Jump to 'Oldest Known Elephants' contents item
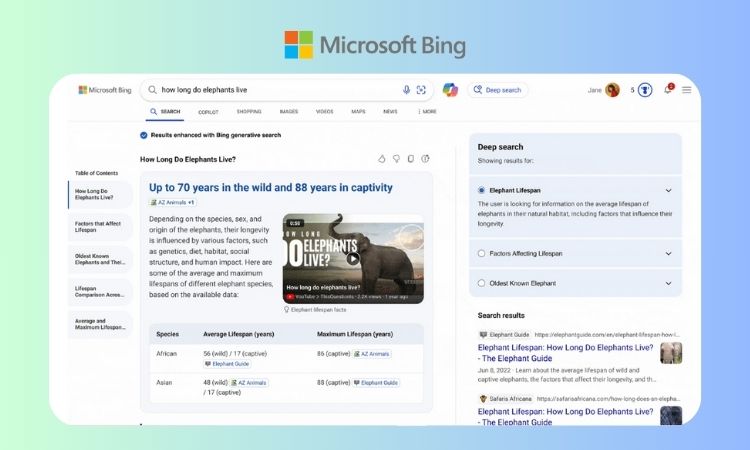This screenshot has height=450, width=750. pyautogui.click(x=100, y=259)
